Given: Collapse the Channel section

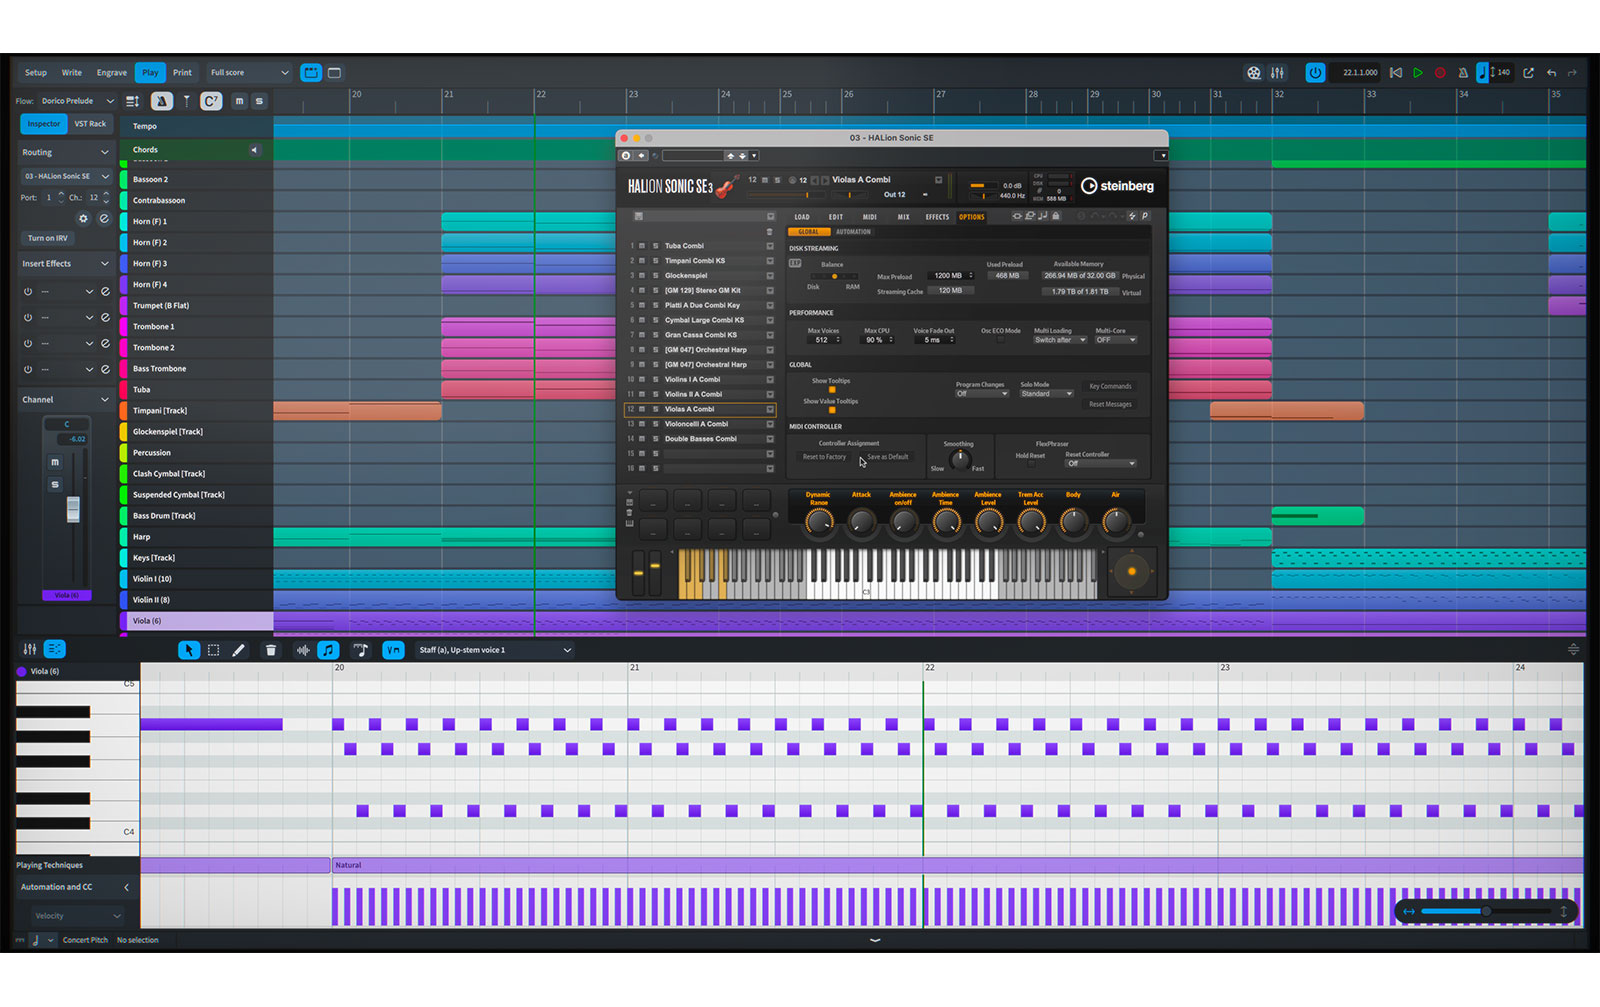Looking at the screenshot, I should point(104,400).
